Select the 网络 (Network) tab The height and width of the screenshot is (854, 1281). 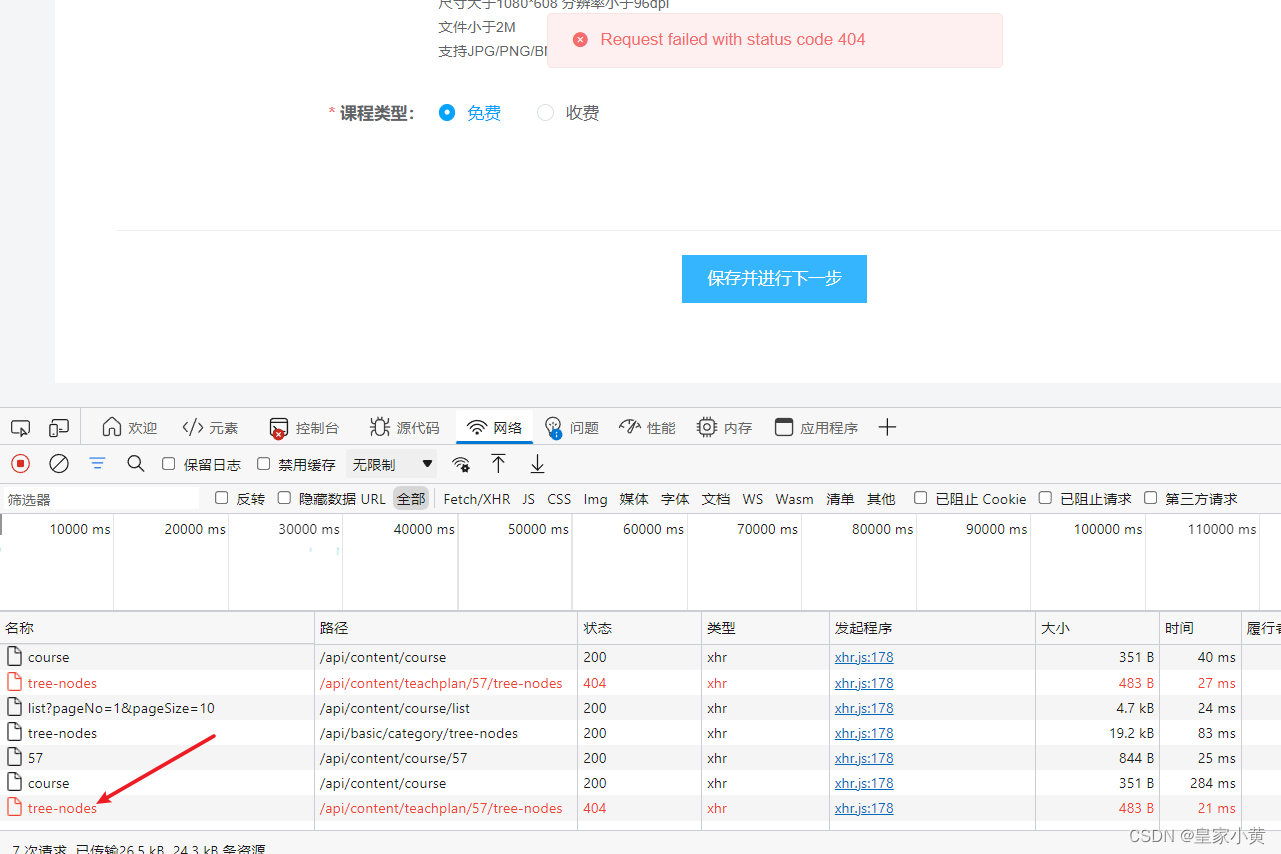tap(494, 428)
